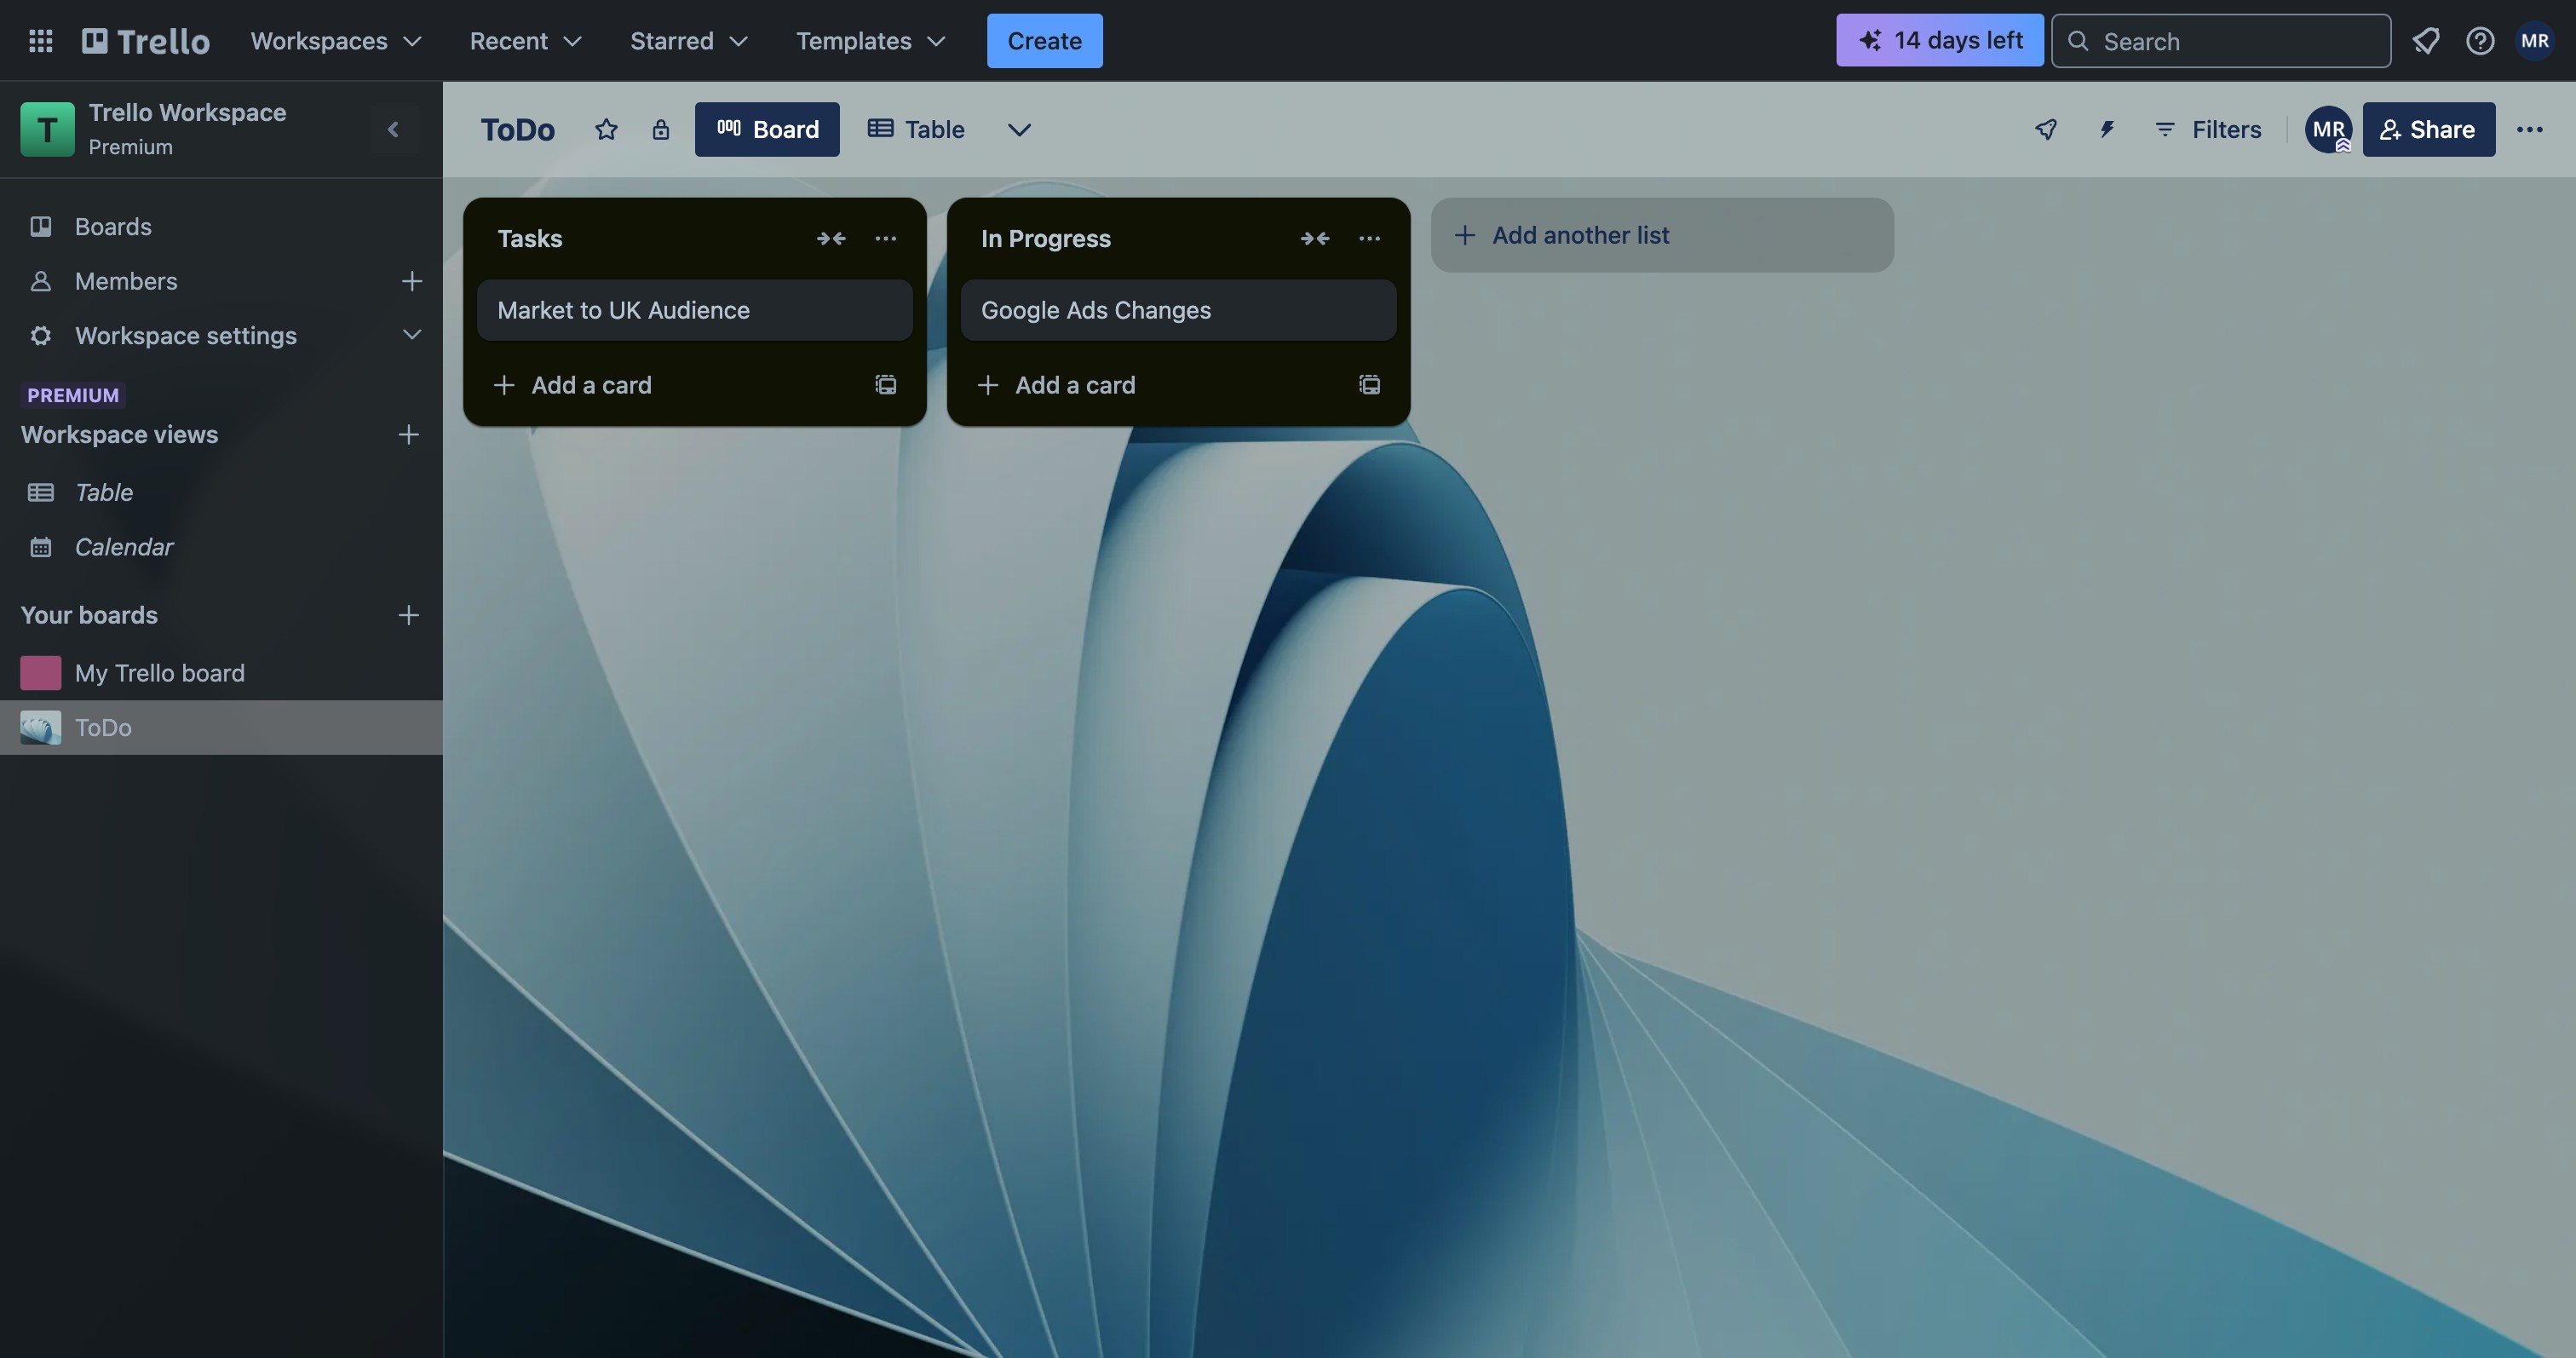This screenshot has width=2576, height=1358.
Task: Click the plus icon next to Workspace views
Action: coord(408,434)
